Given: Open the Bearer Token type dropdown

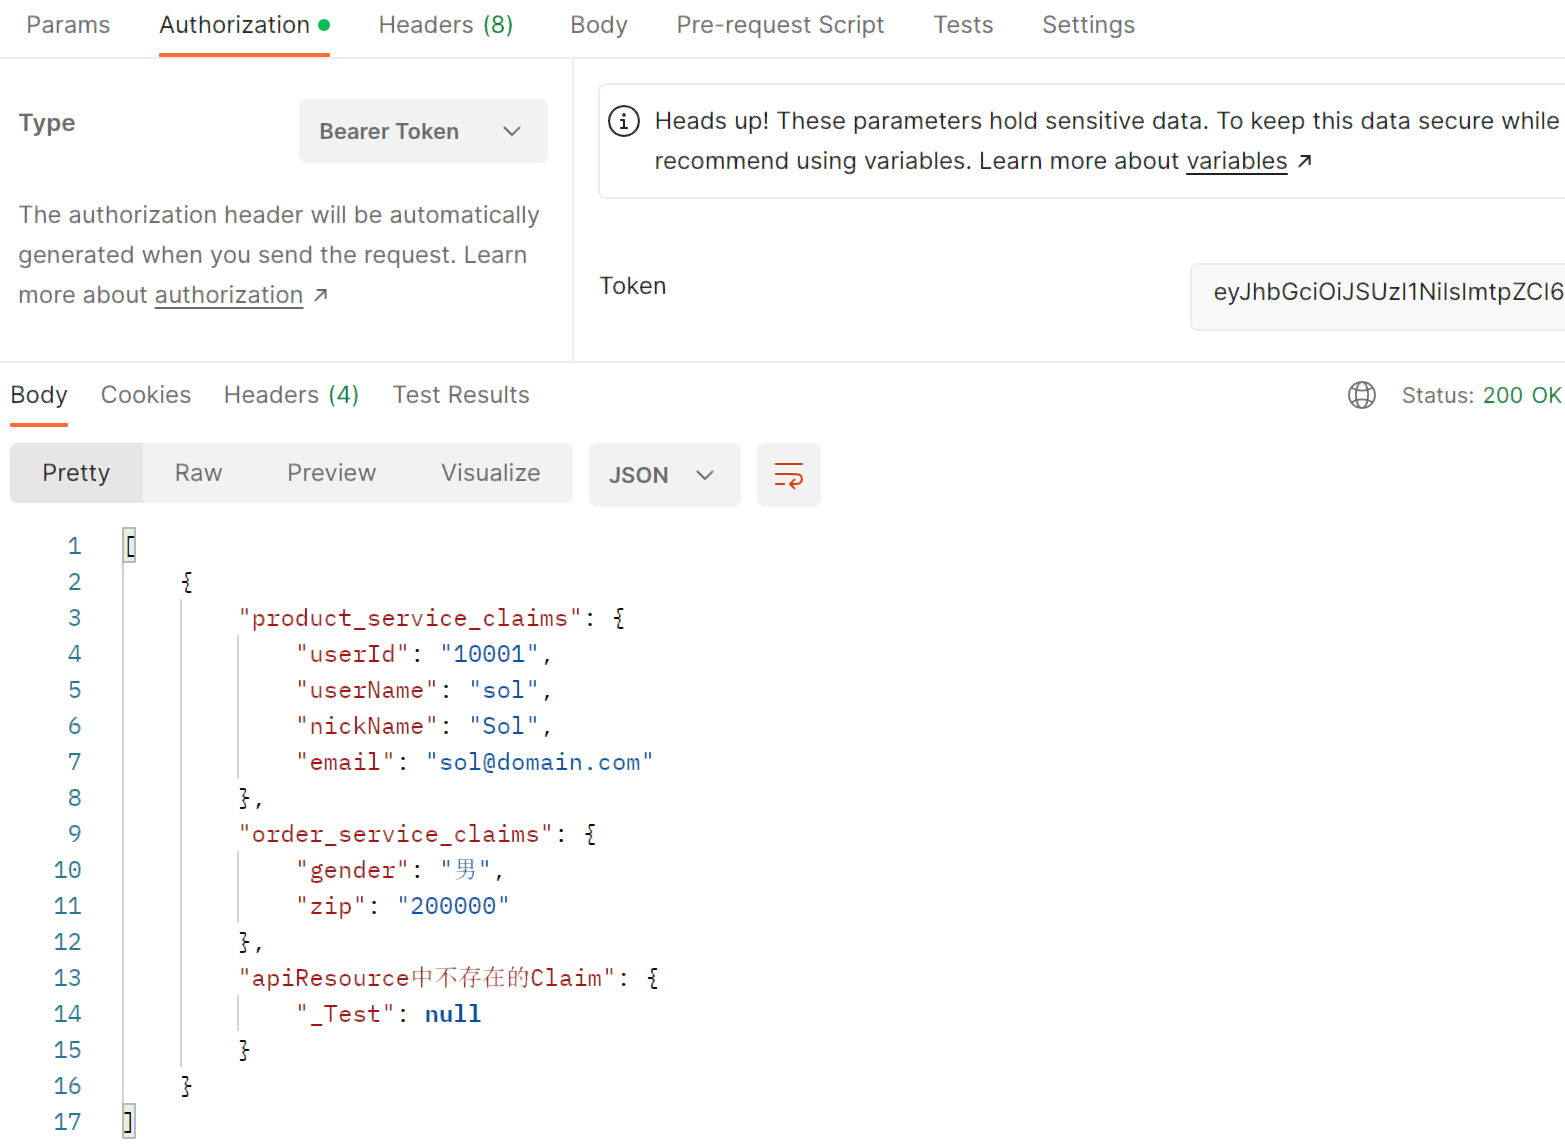Looking at the screenshot, I should point(423,131).
